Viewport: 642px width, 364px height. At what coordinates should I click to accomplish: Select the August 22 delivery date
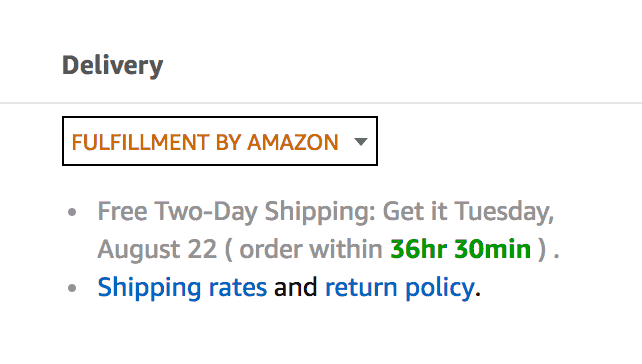click(x=157, y=249)
